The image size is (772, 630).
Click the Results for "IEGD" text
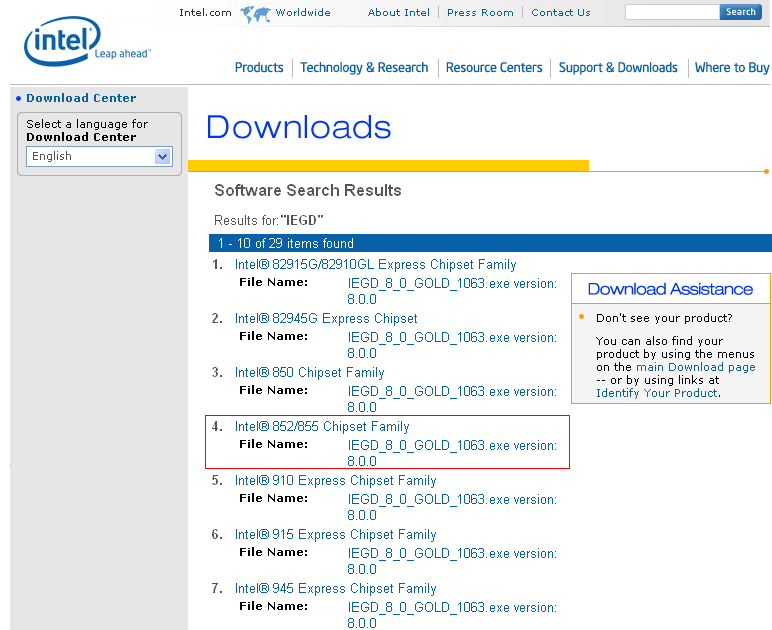click(269, 220)
